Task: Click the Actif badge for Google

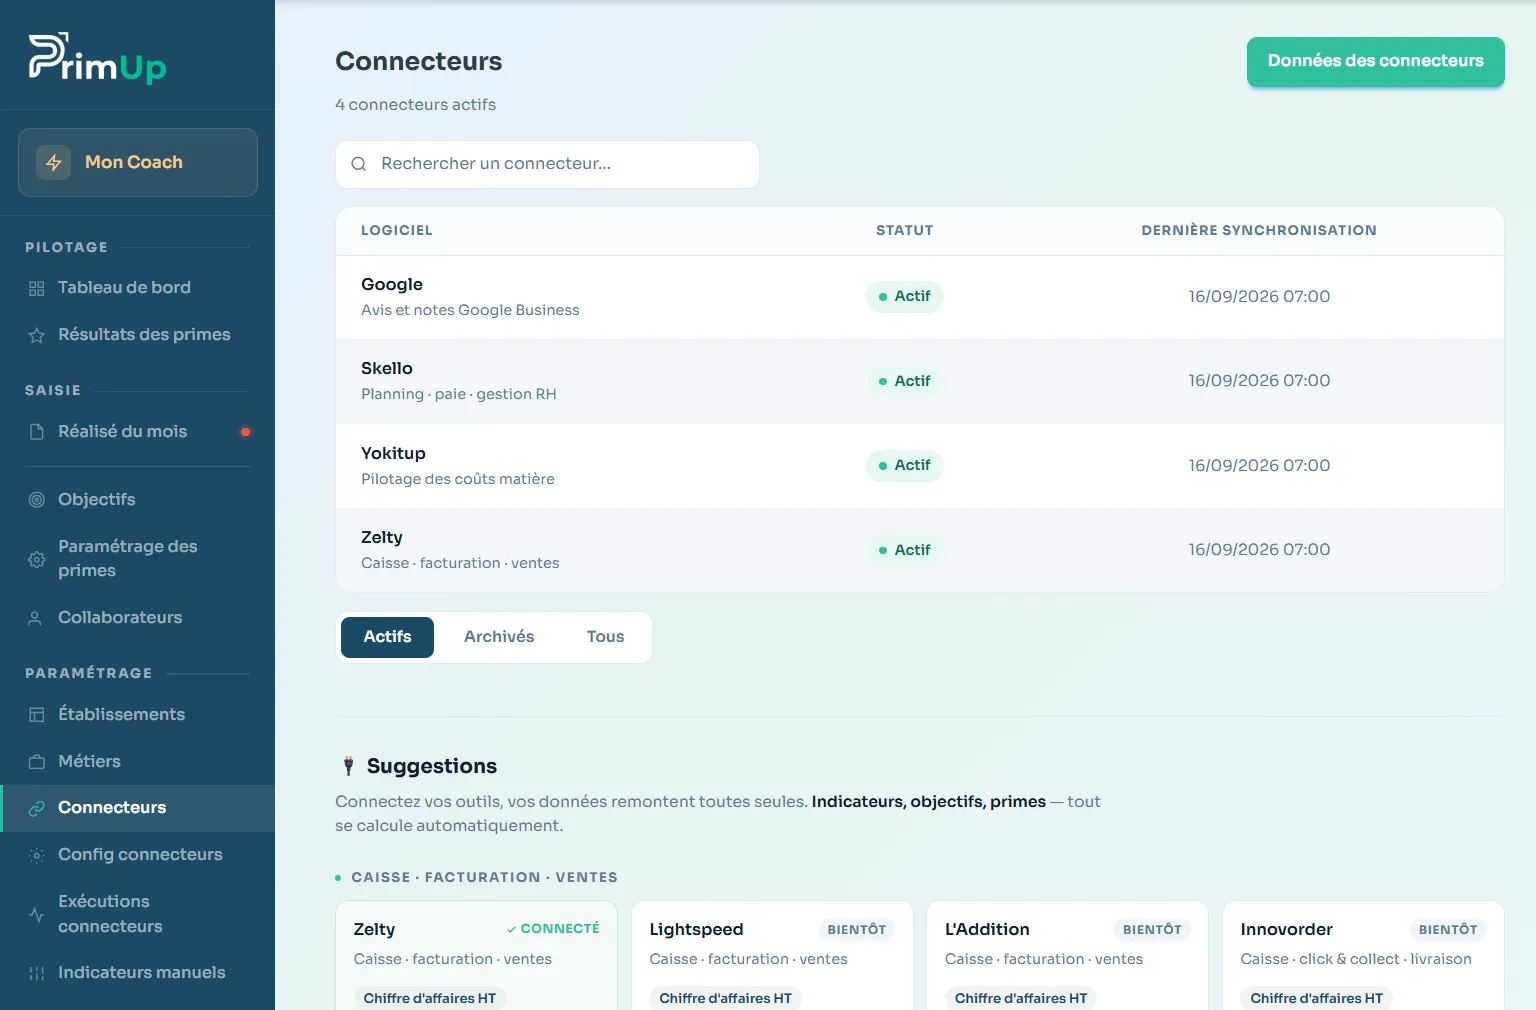Action: 904,297
